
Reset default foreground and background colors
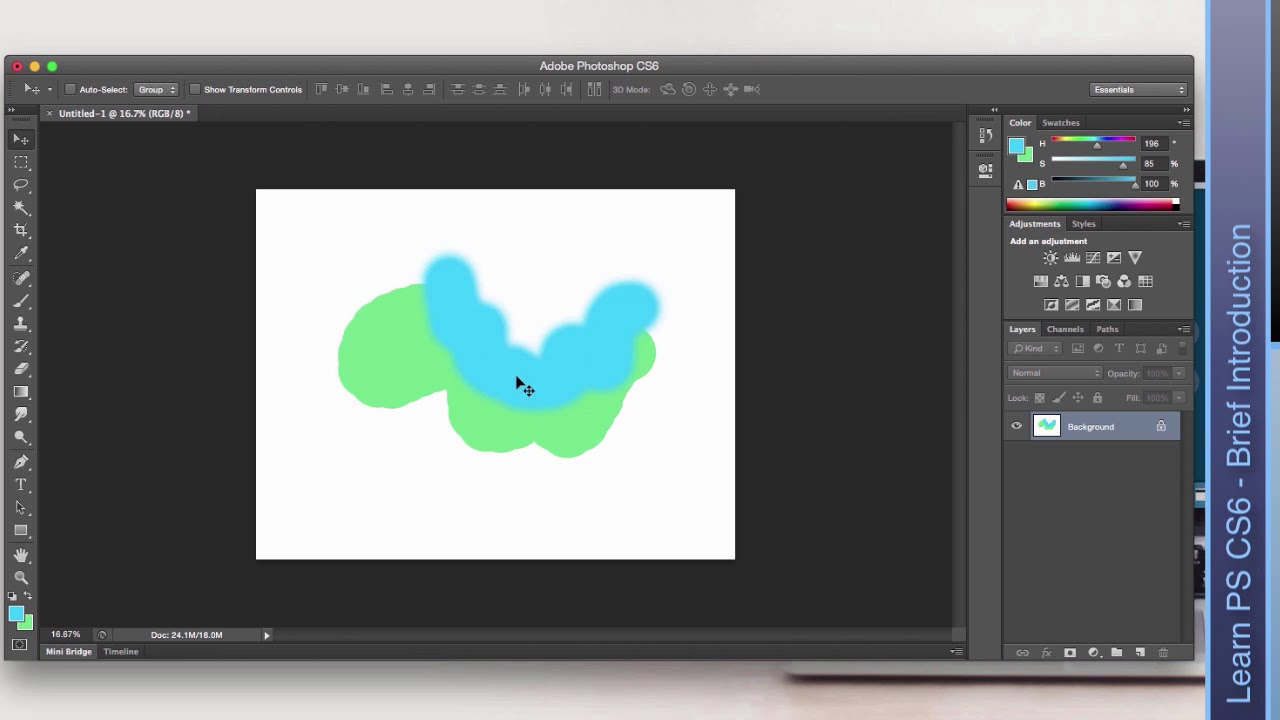[13, 596]
